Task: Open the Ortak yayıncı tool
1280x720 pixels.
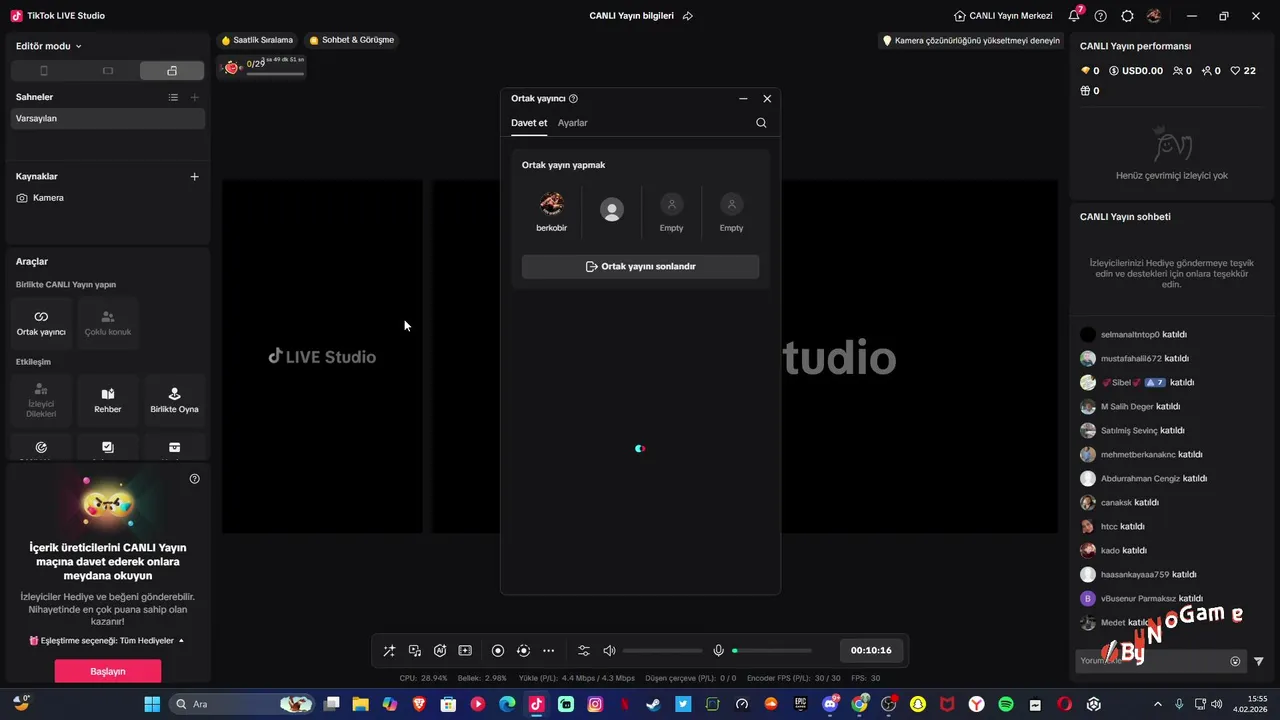Action: pos(41,323)
